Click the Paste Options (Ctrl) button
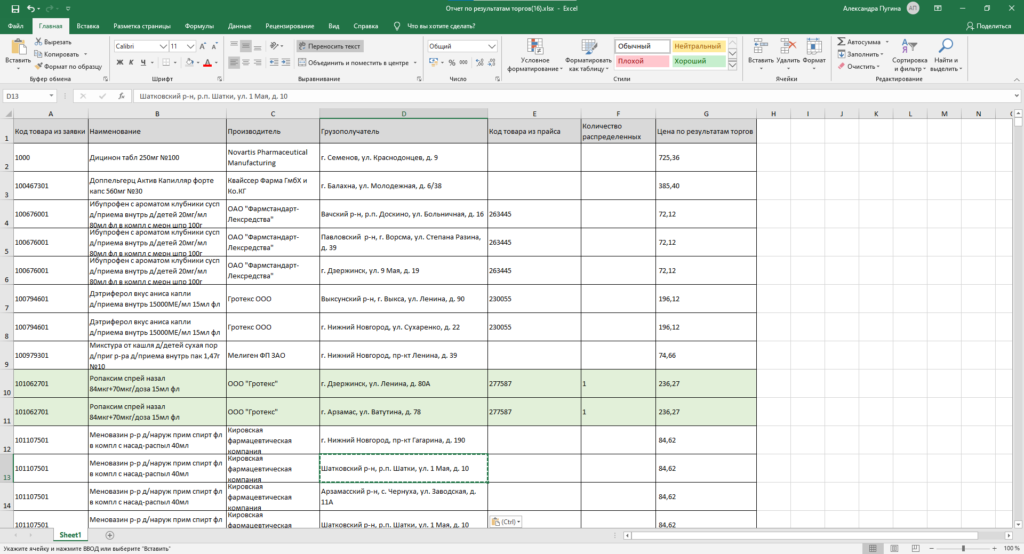The image size is (1024, 554). click(507, 521)
